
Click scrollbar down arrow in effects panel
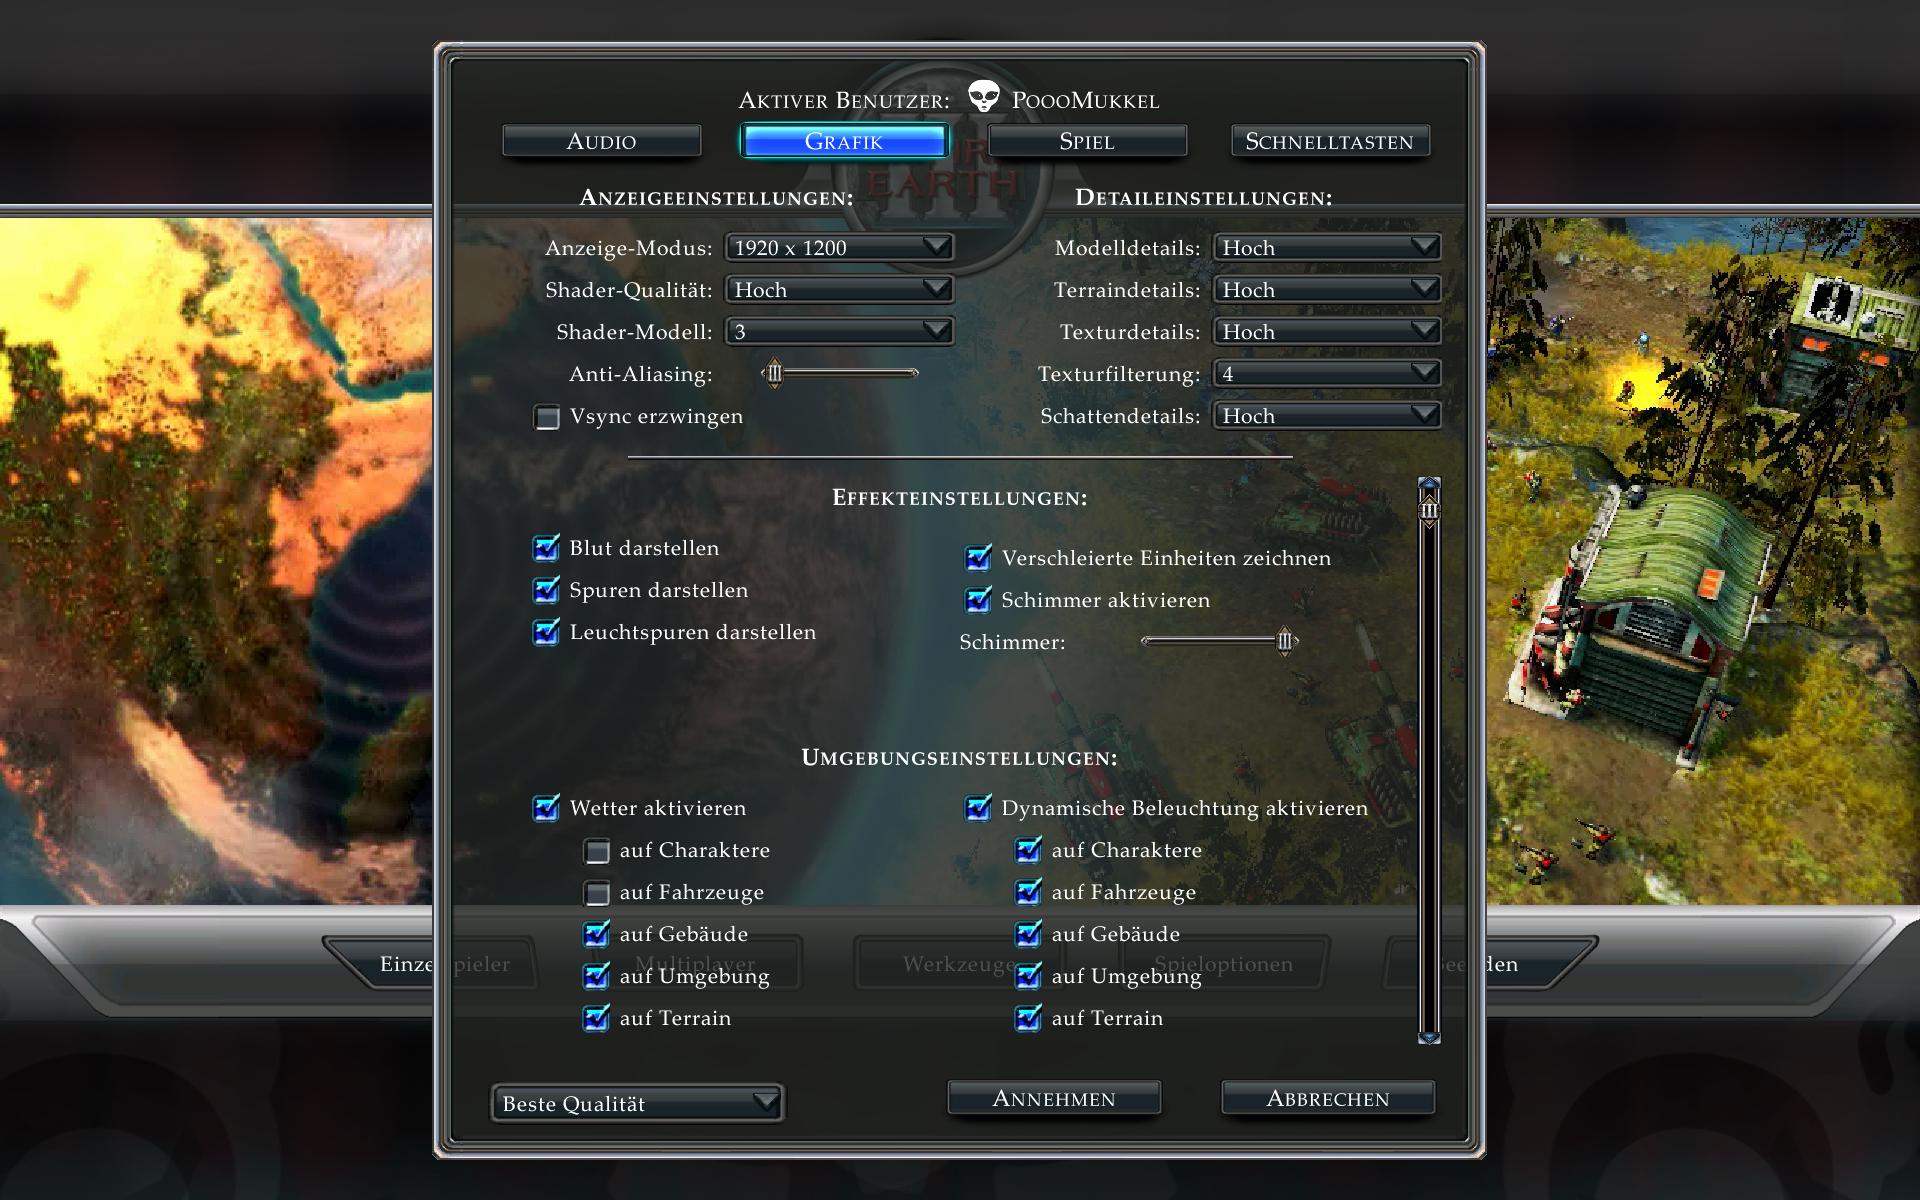coord(1429,1037)
